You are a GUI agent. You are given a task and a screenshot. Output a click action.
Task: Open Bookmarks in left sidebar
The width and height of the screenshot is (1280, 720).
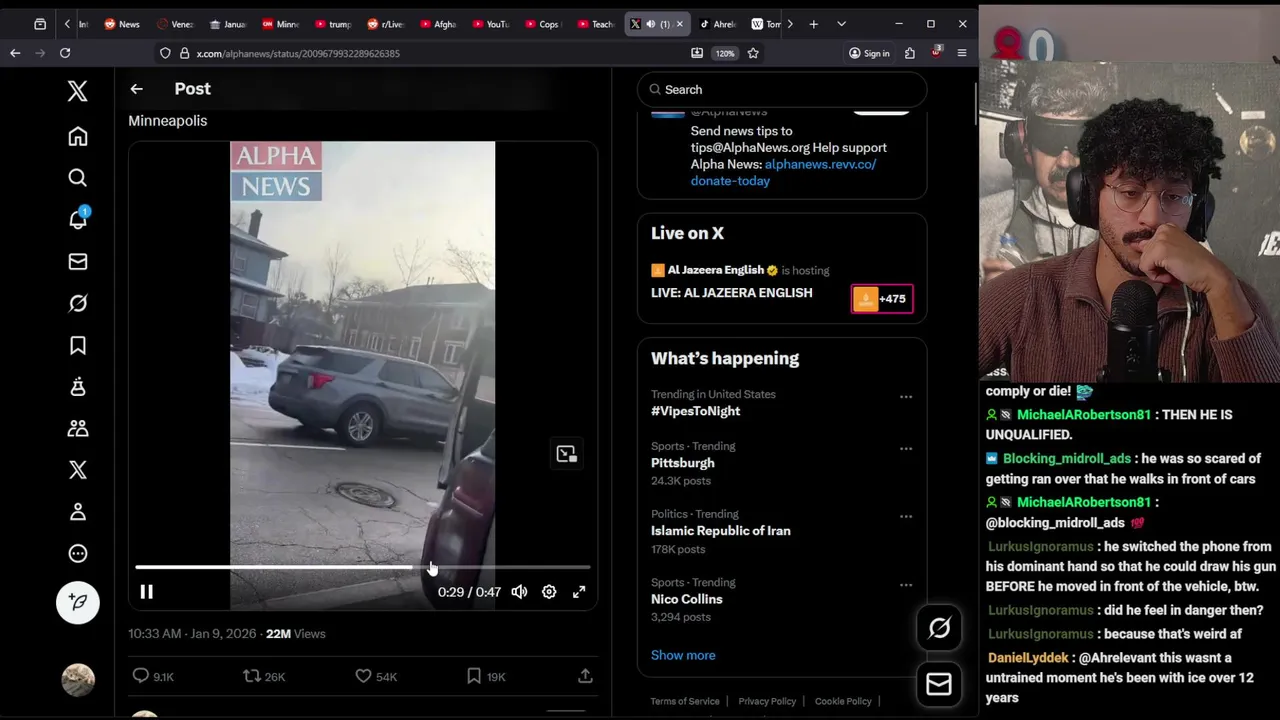point(77,345)
